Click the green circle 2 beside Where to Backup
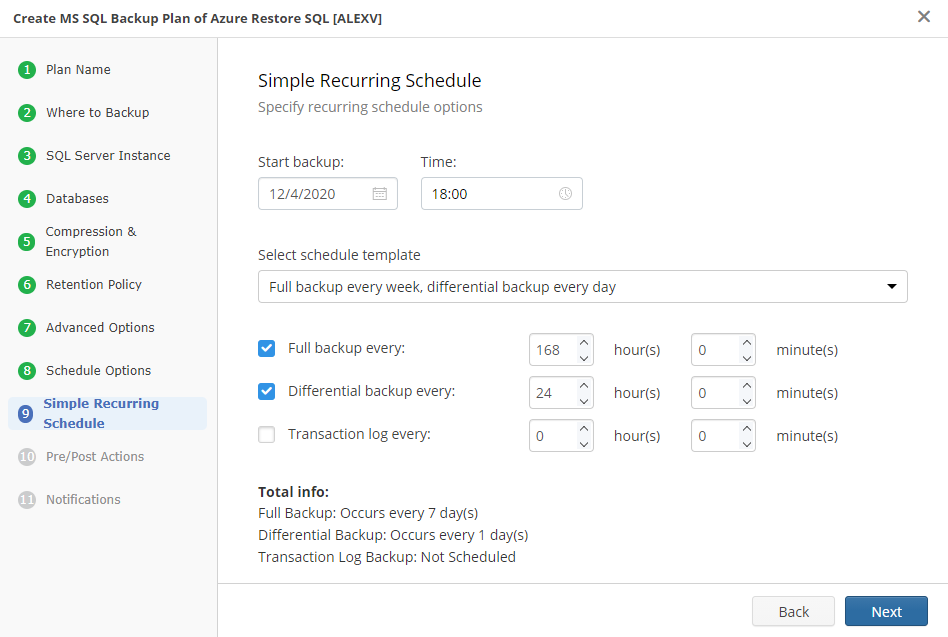Screen dimensions: 948x637 point(25,112)
